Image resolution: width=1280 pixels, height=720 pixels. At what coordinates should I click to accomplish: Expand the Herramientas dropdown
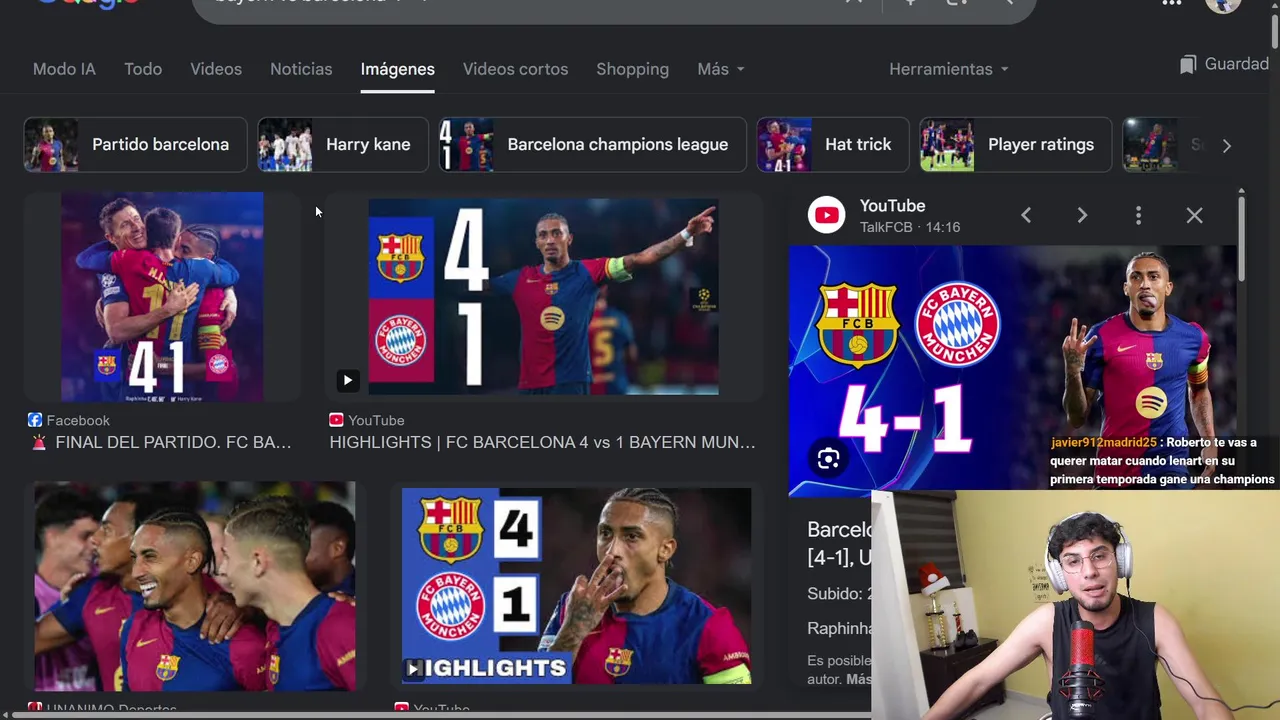[949, 69]
